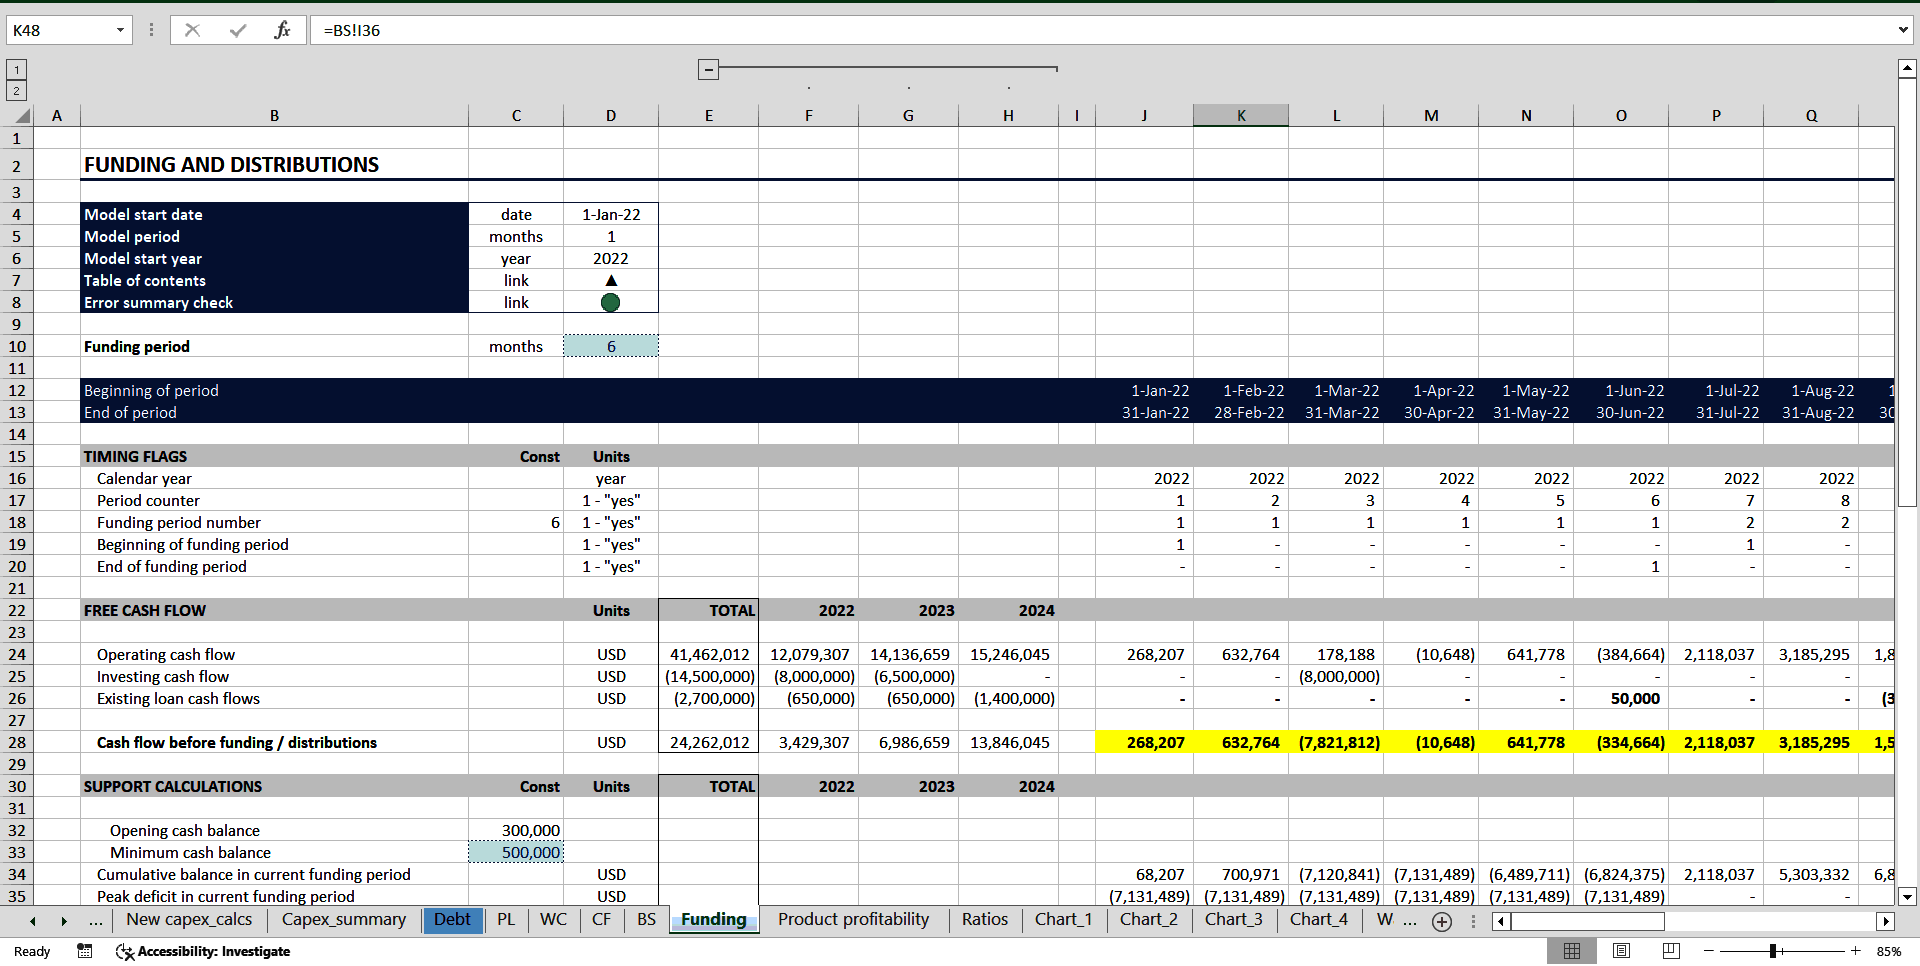1920x966 pixels.
Task: Open the Chart_2 sheet tab
Action: (x=1149, y=919)
